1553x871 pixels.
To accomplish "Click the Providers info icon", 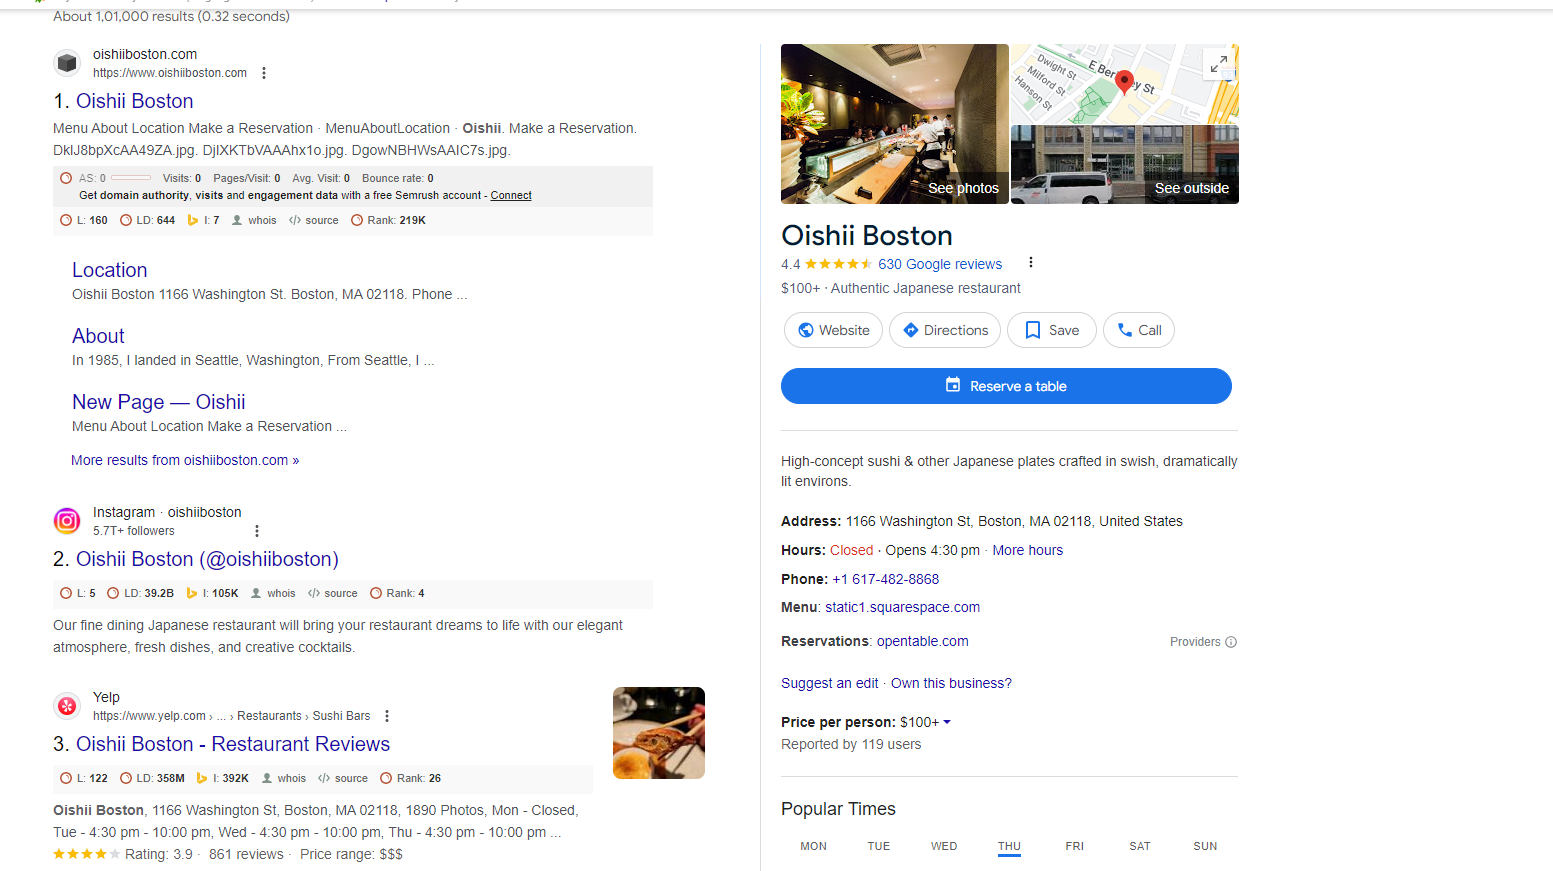I will [1231, 642].
